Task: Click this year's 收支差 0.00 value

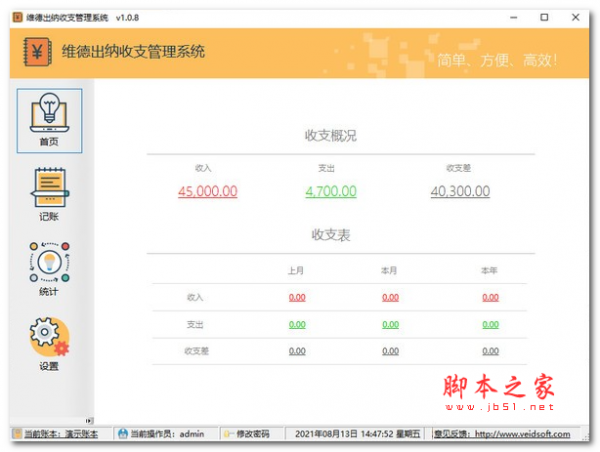Action: (x=490, y=351)
